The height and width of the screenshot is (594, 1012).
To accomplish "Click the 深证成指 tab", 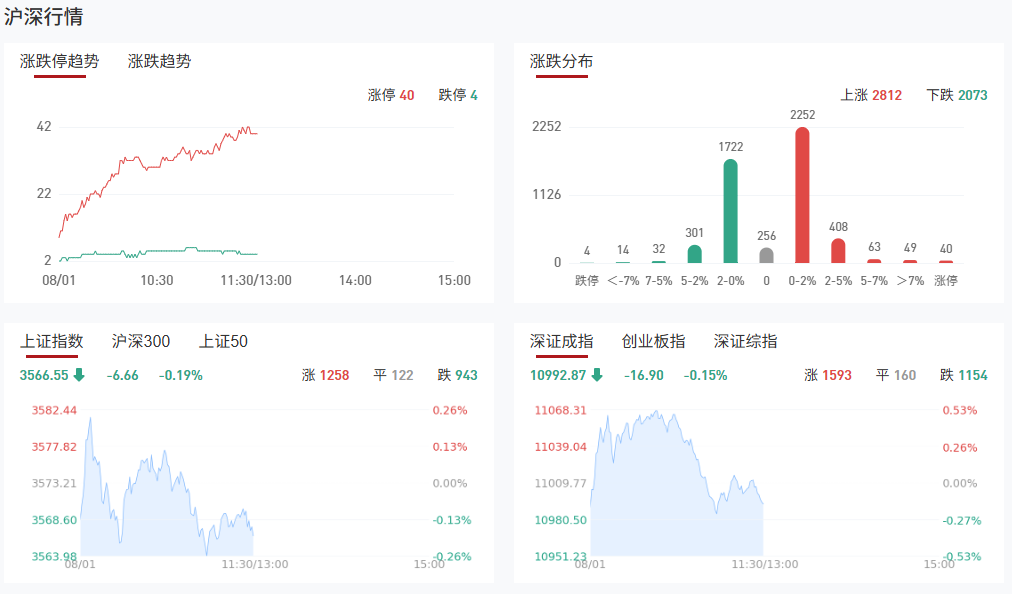I will 561,341.
